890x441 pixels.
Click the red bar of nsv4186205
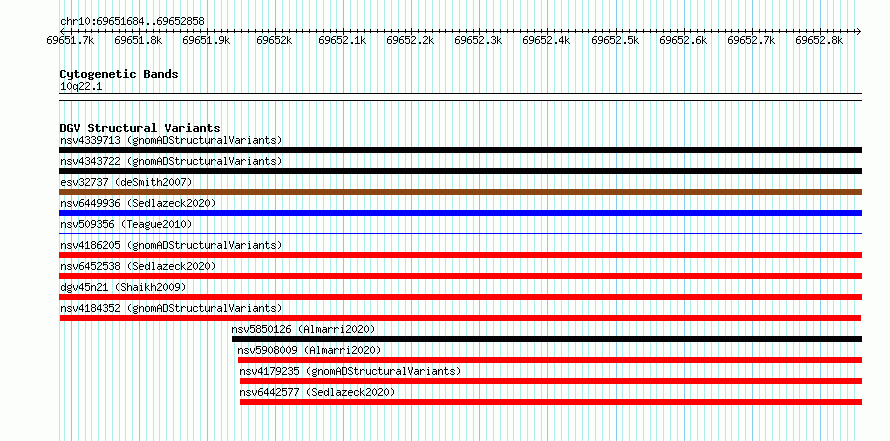pos(460,255)
